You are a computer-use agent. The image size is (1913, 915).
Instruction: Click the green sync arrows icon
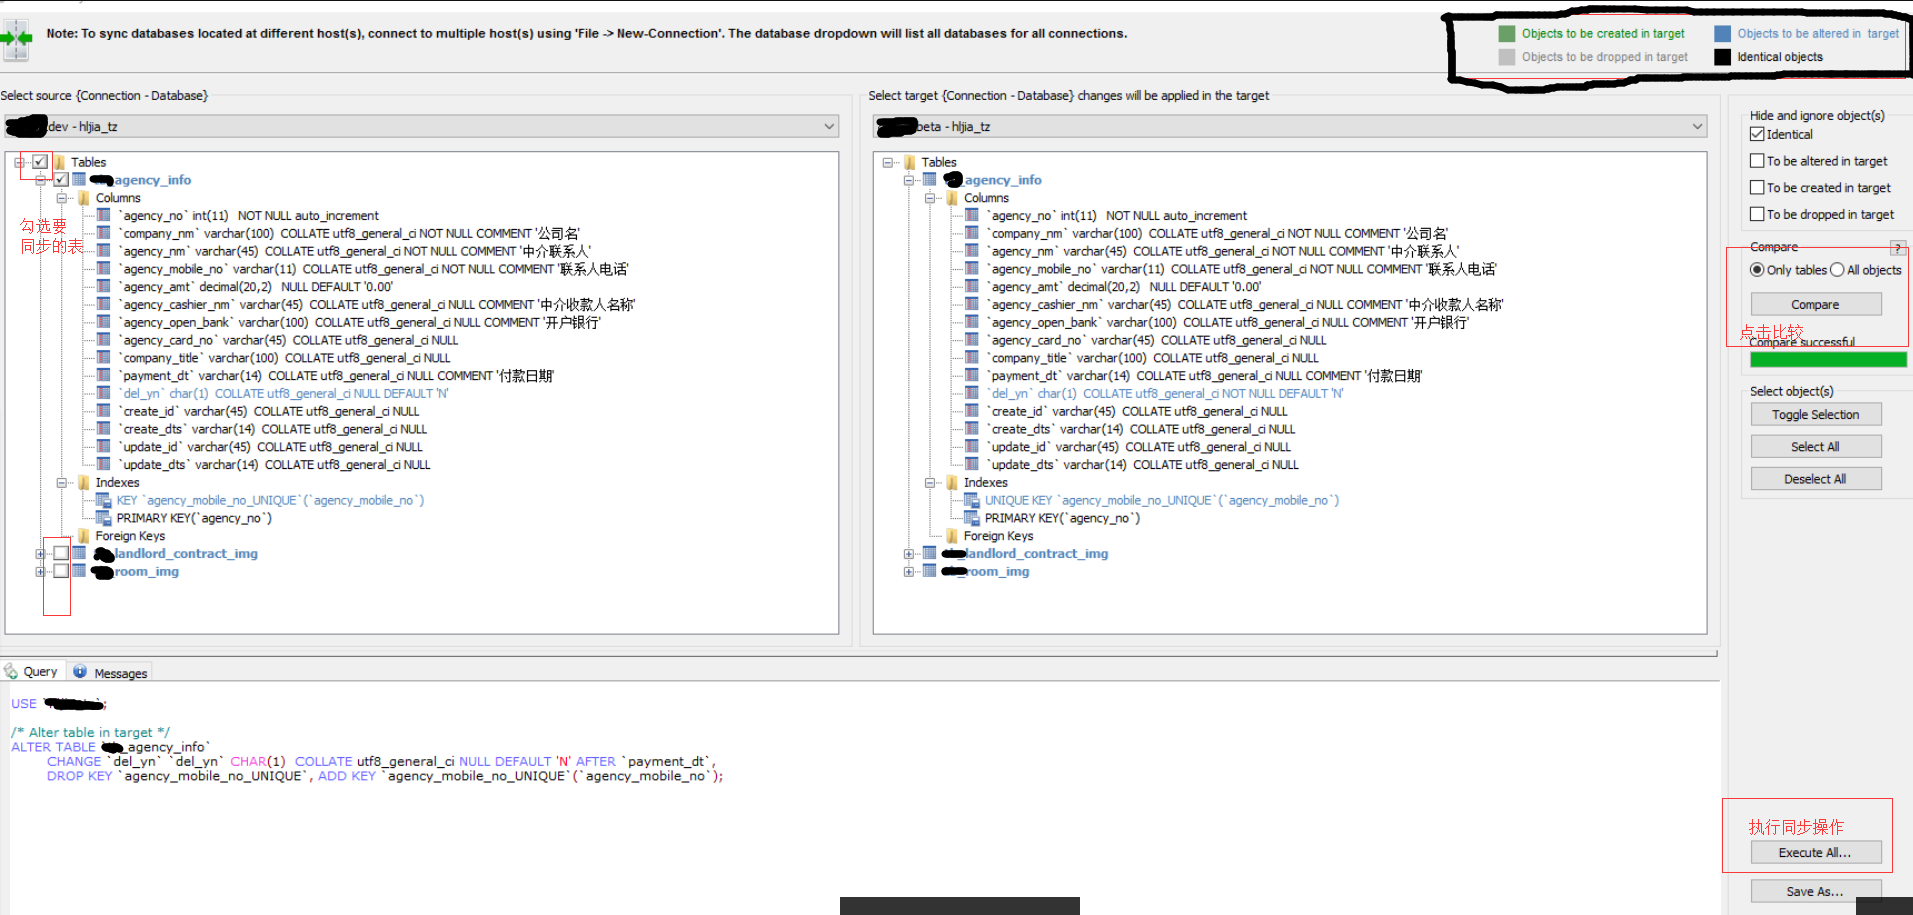[17, 38]
